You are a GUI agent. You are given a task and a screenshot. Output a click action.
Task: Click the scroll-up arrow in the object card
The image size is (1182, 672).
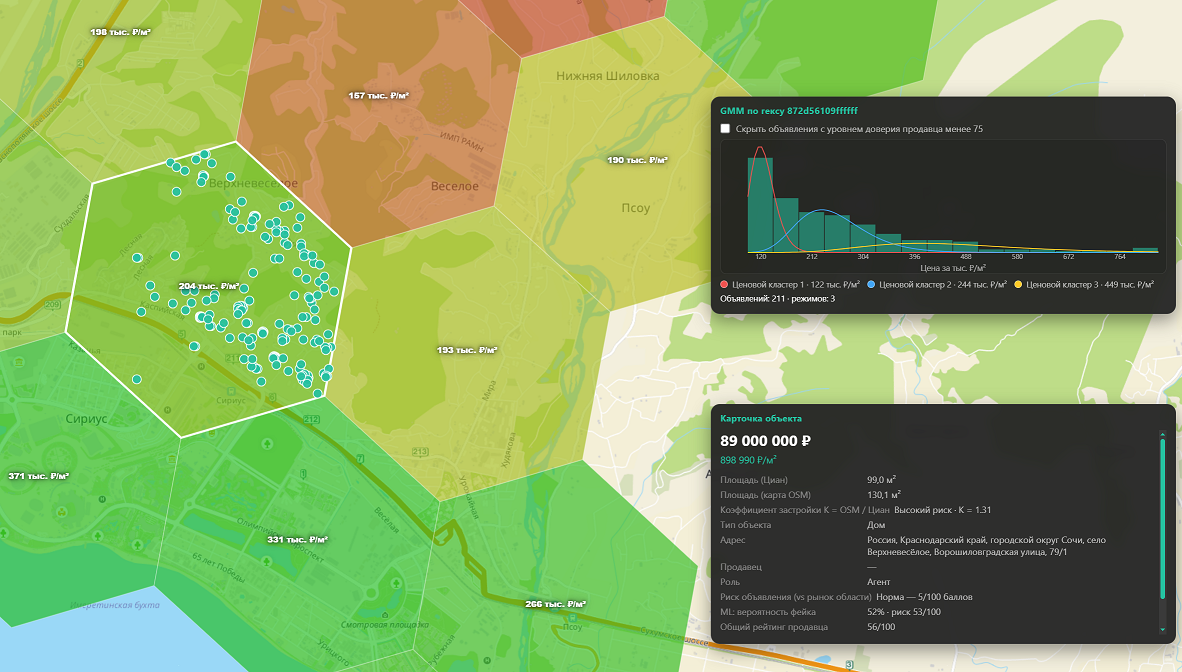click(1162, 434)
